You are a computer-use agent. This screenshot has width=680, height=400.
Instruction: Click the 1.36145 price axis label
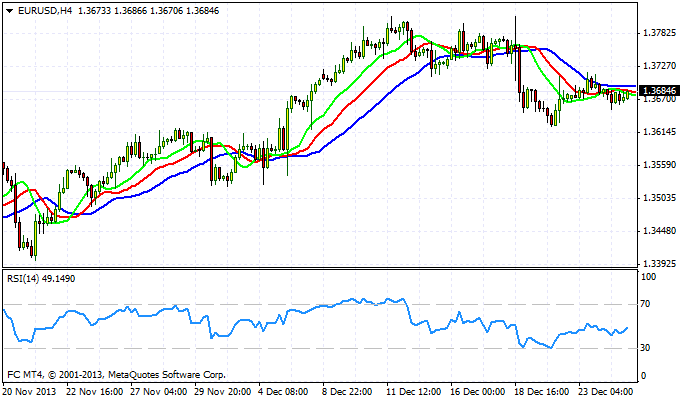click(x=660, y=132)
